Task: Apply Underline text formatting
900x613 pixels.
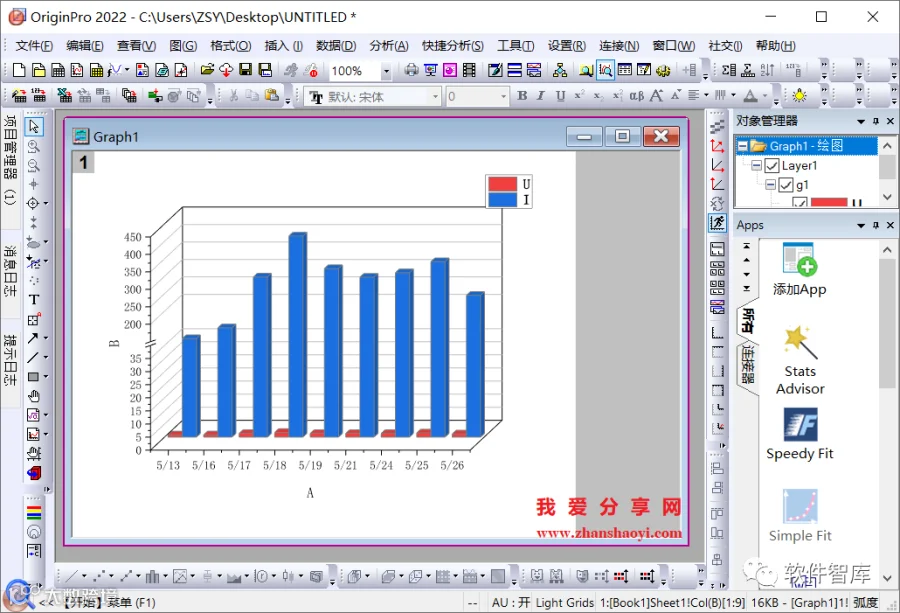Action: point(560,96)
